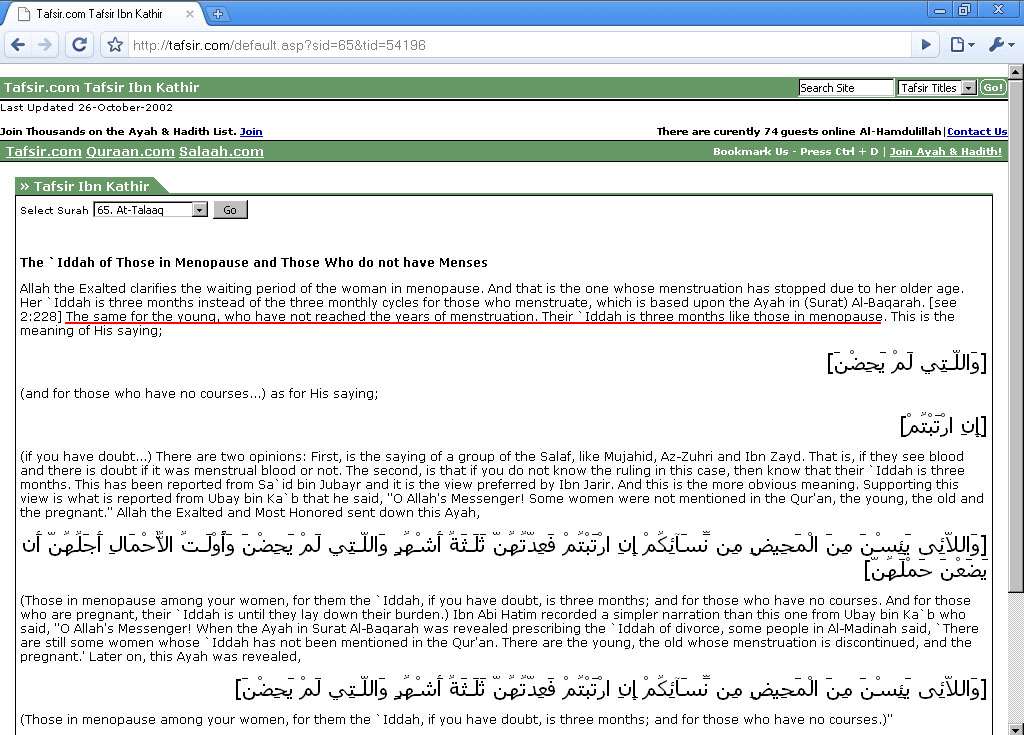Click the address bar URL field

click(519, 45)
